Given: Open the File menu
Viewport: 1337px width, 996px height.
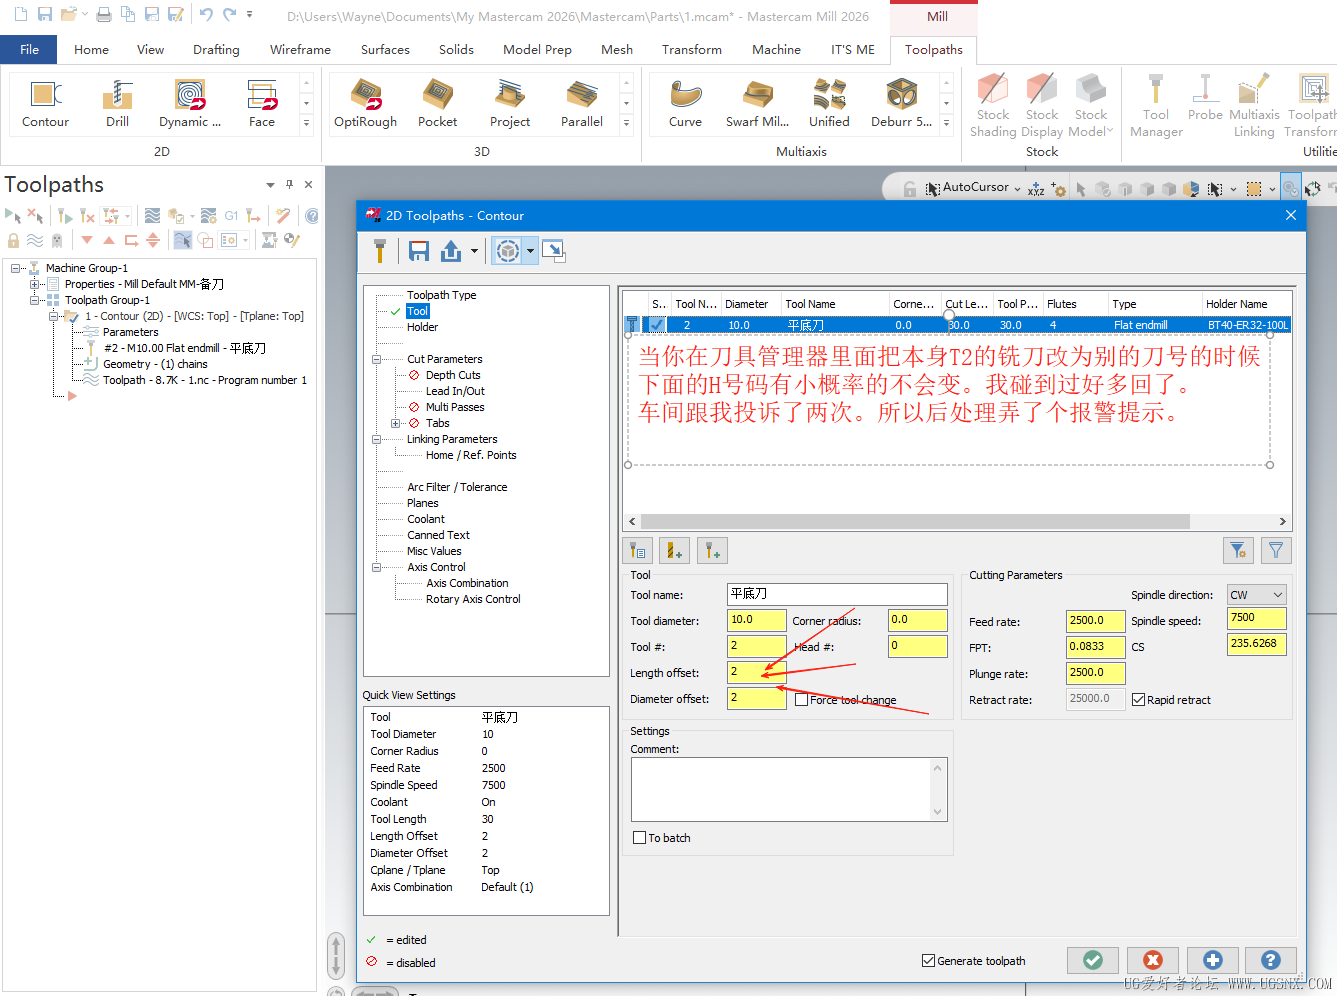Looking at the screenshot, I should [x=29, y=49].
